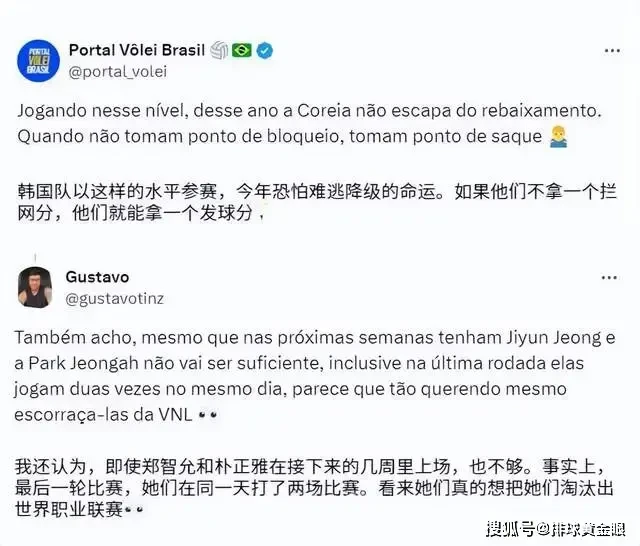This screenshot has width=640, height=546.
Task: Open the Portal Vôlei Brasil display name
Action: point(137,50)
